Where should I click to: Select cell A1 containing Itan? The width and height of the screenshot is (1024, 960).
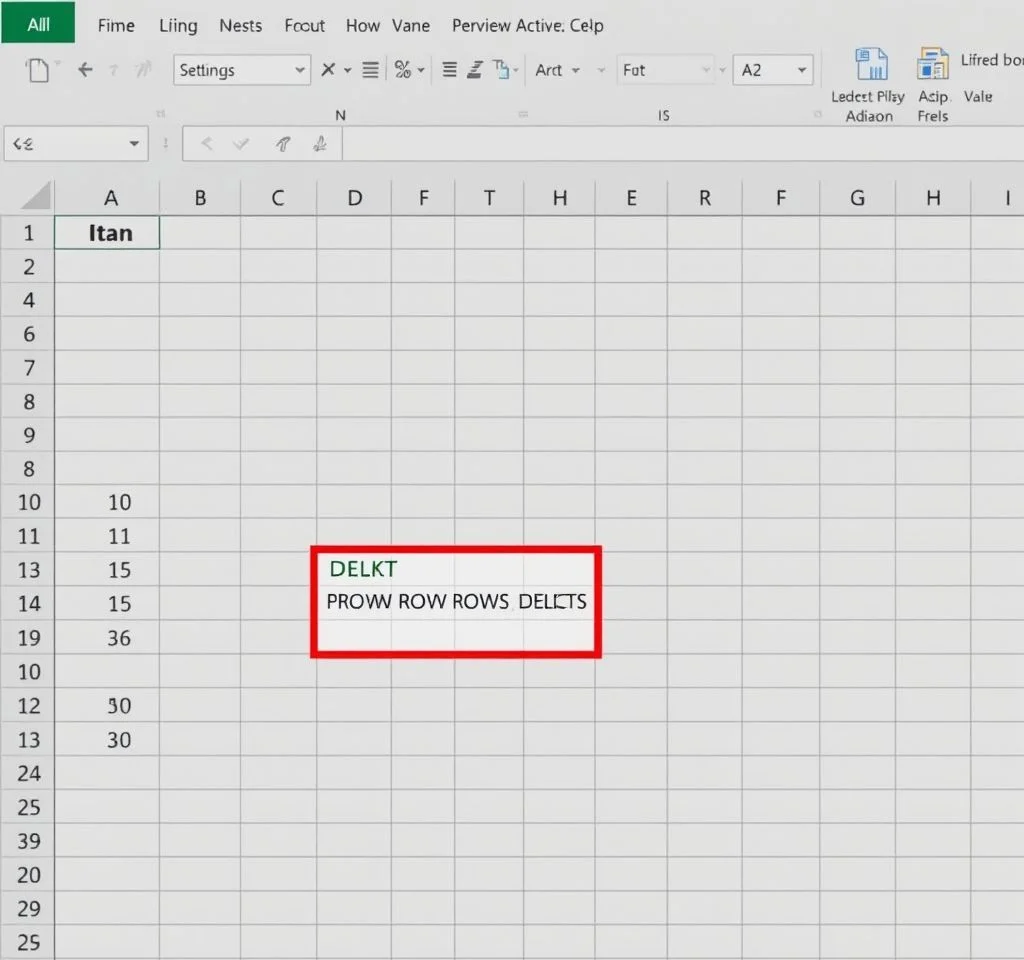109,233
